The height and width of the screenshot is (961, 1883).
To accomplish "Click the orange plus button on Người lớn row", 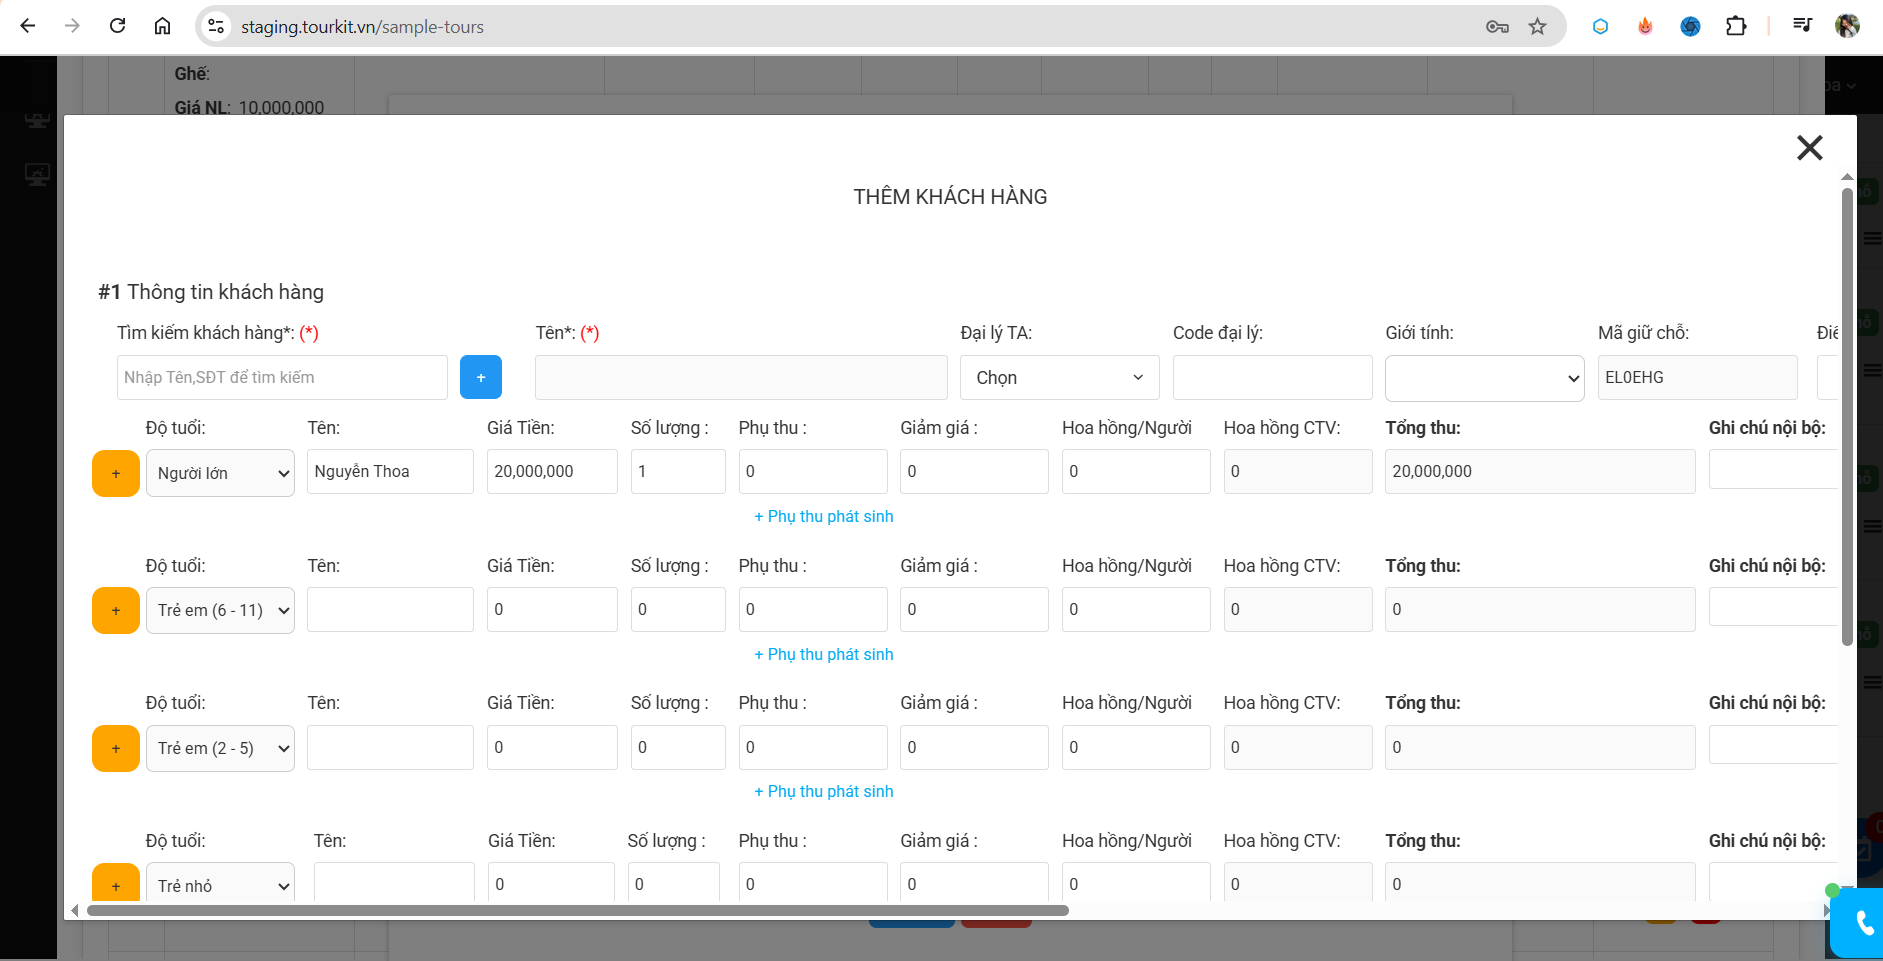I will click(116, 473).
